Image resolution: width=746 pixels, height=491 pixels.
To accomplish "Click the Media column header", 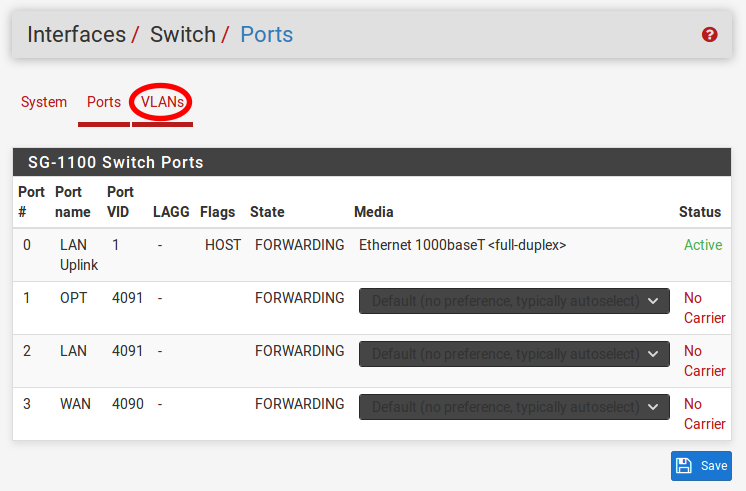I will tap(373, 212).
